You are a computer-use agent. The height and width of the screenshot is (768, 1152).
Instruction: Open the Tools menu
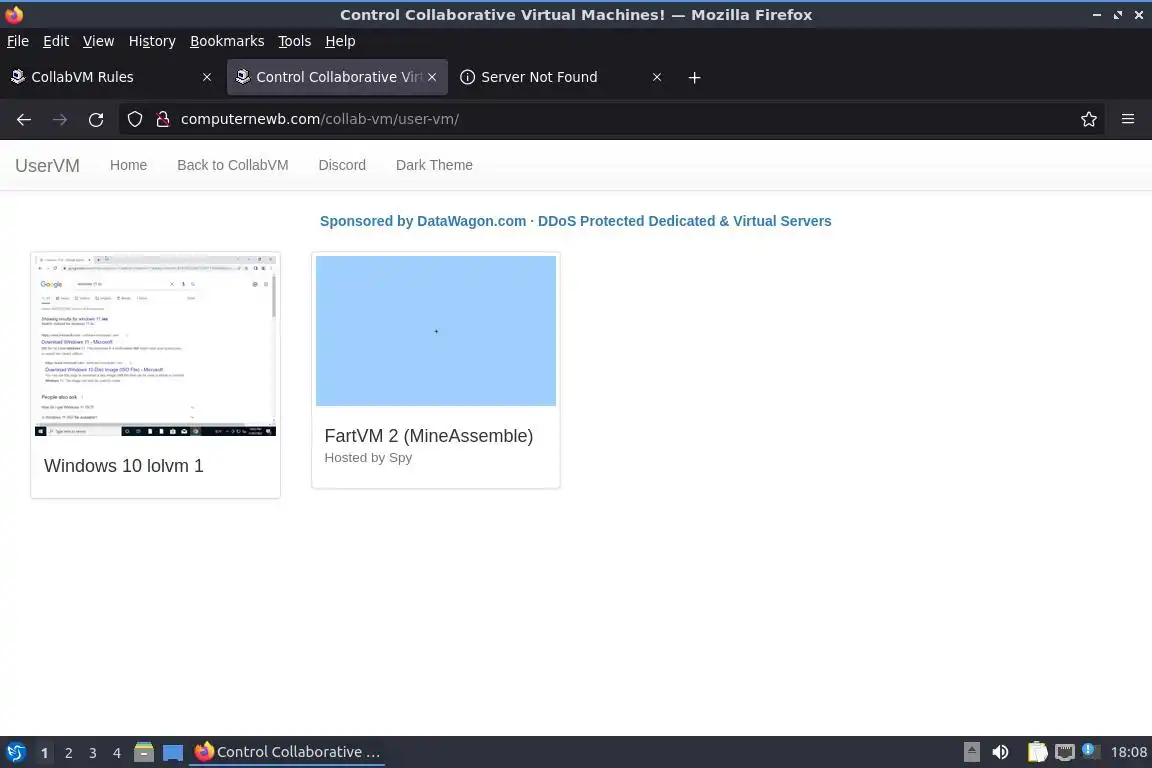tap(295, 41)
